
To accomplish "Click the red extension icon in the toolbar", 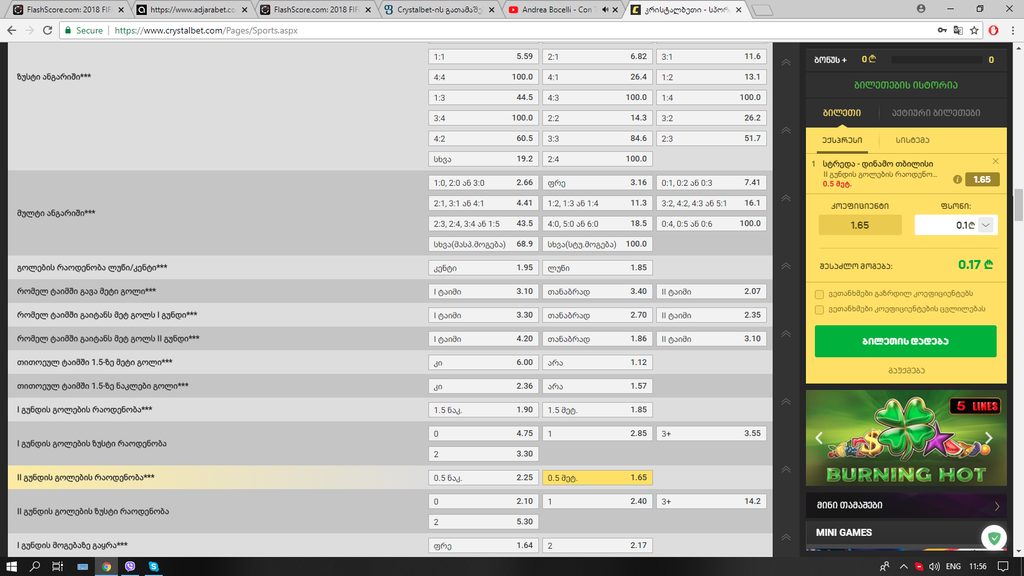I will tap(993, 30).
